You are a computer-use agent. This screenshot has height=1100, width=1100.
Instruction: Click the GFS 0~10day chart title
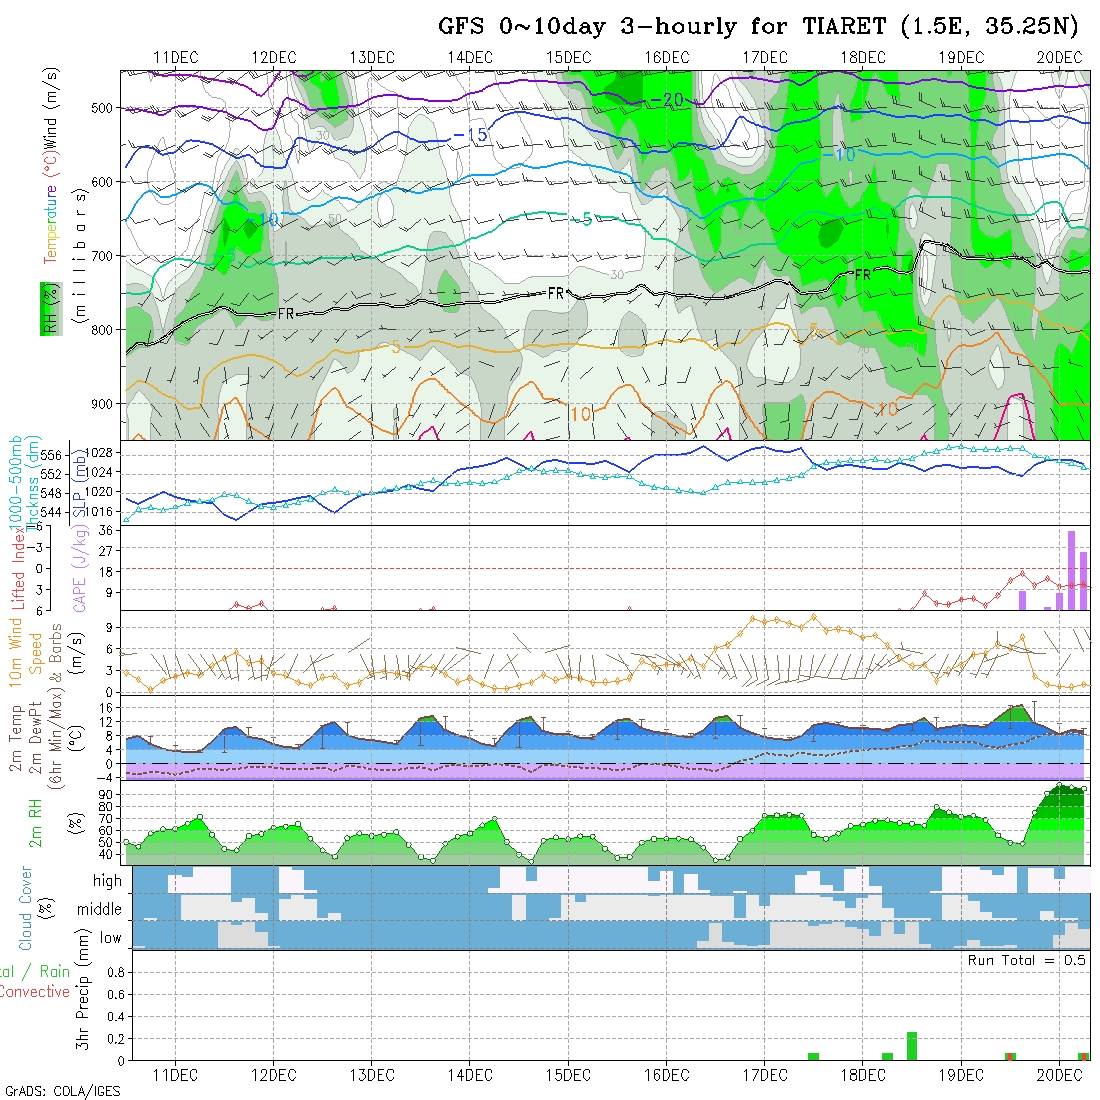[x=763, y=27]
